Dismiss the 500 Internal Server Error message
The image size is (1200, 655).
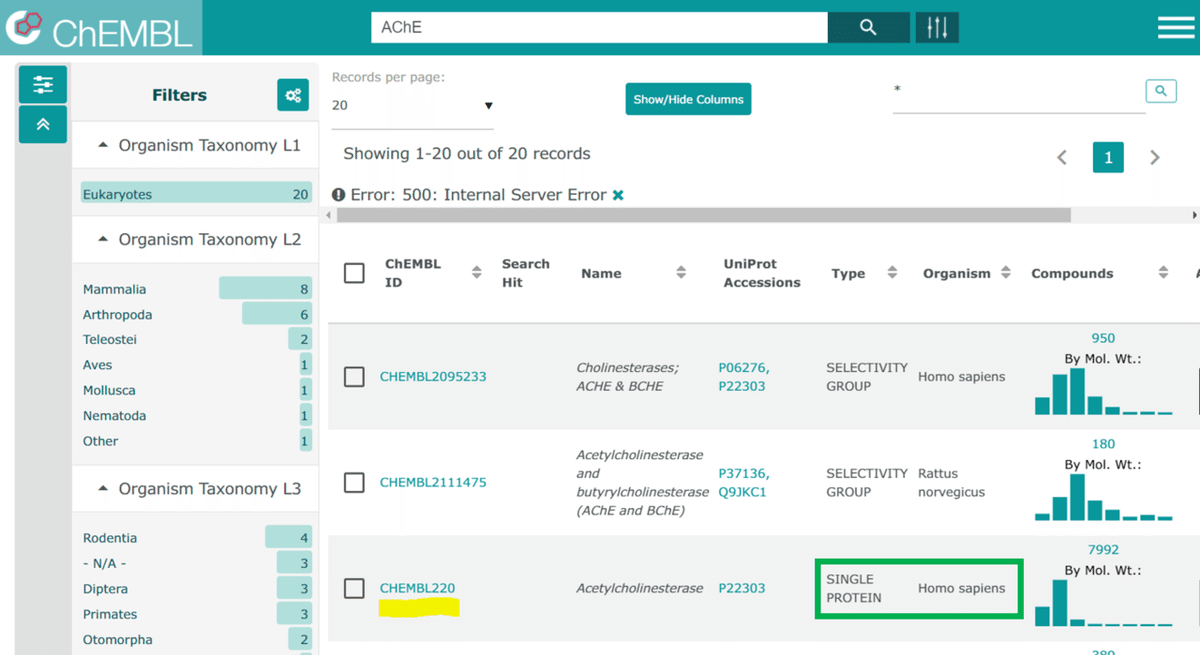coord(618,195)
